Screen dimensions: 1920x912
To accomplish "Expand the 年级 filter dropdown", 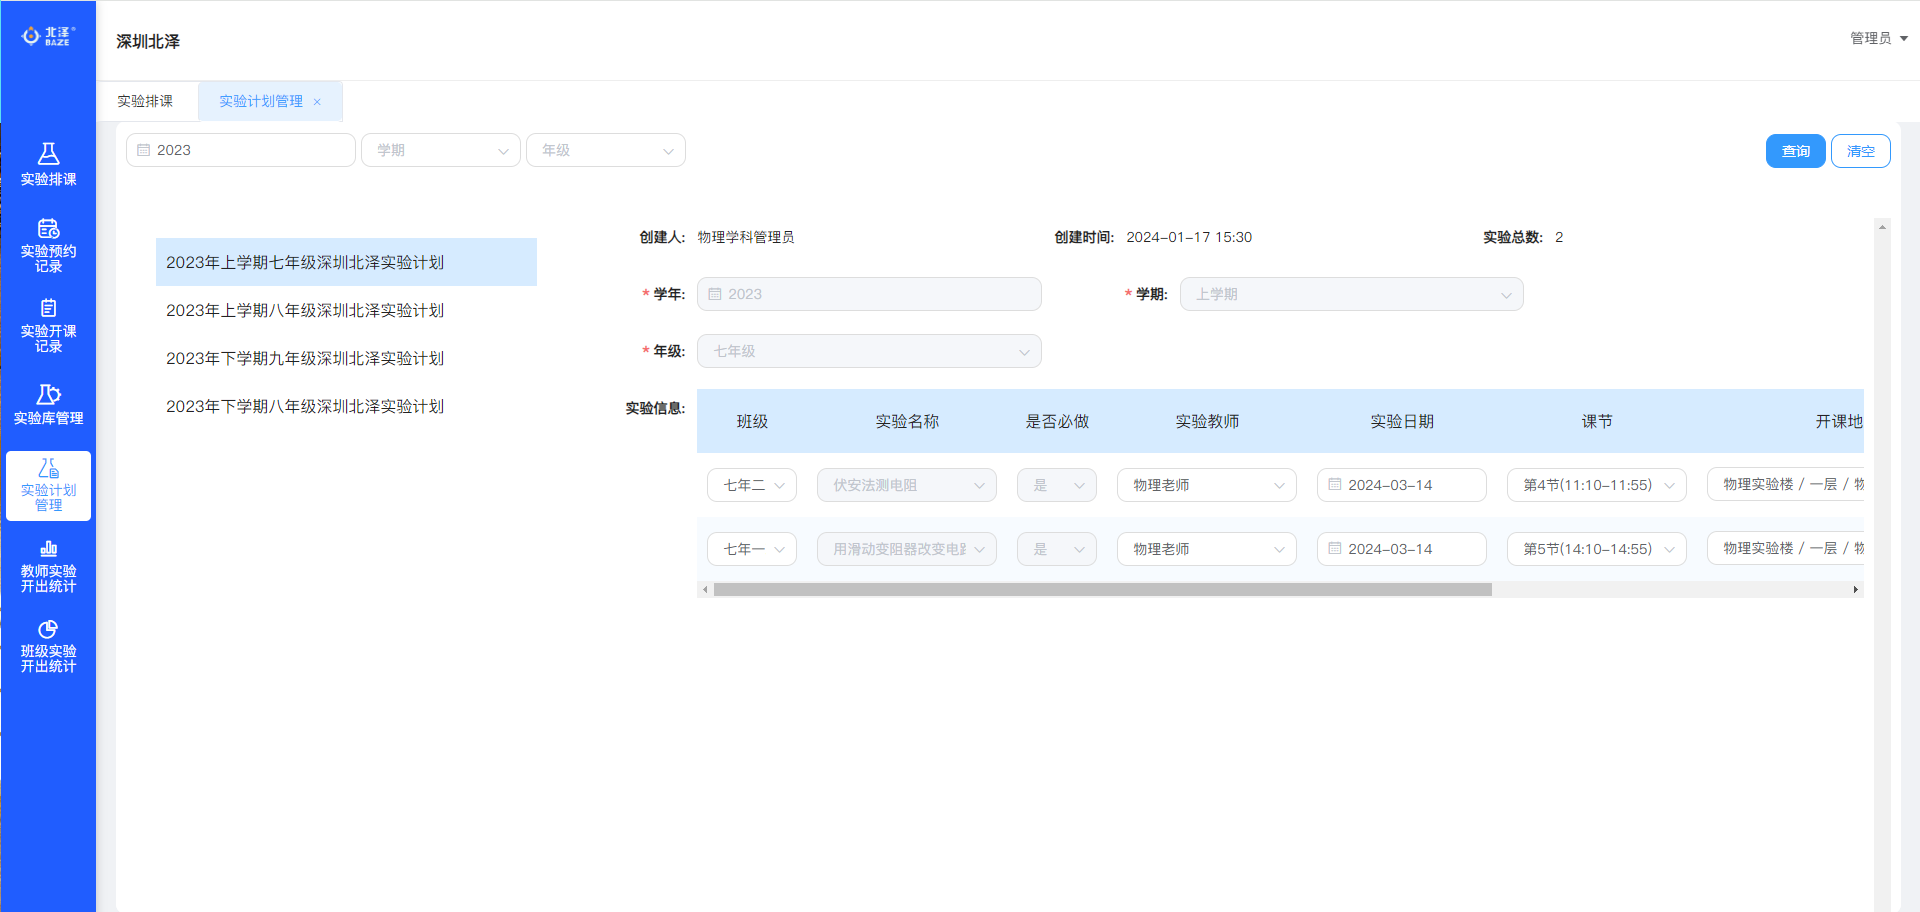I will [605, 150].
